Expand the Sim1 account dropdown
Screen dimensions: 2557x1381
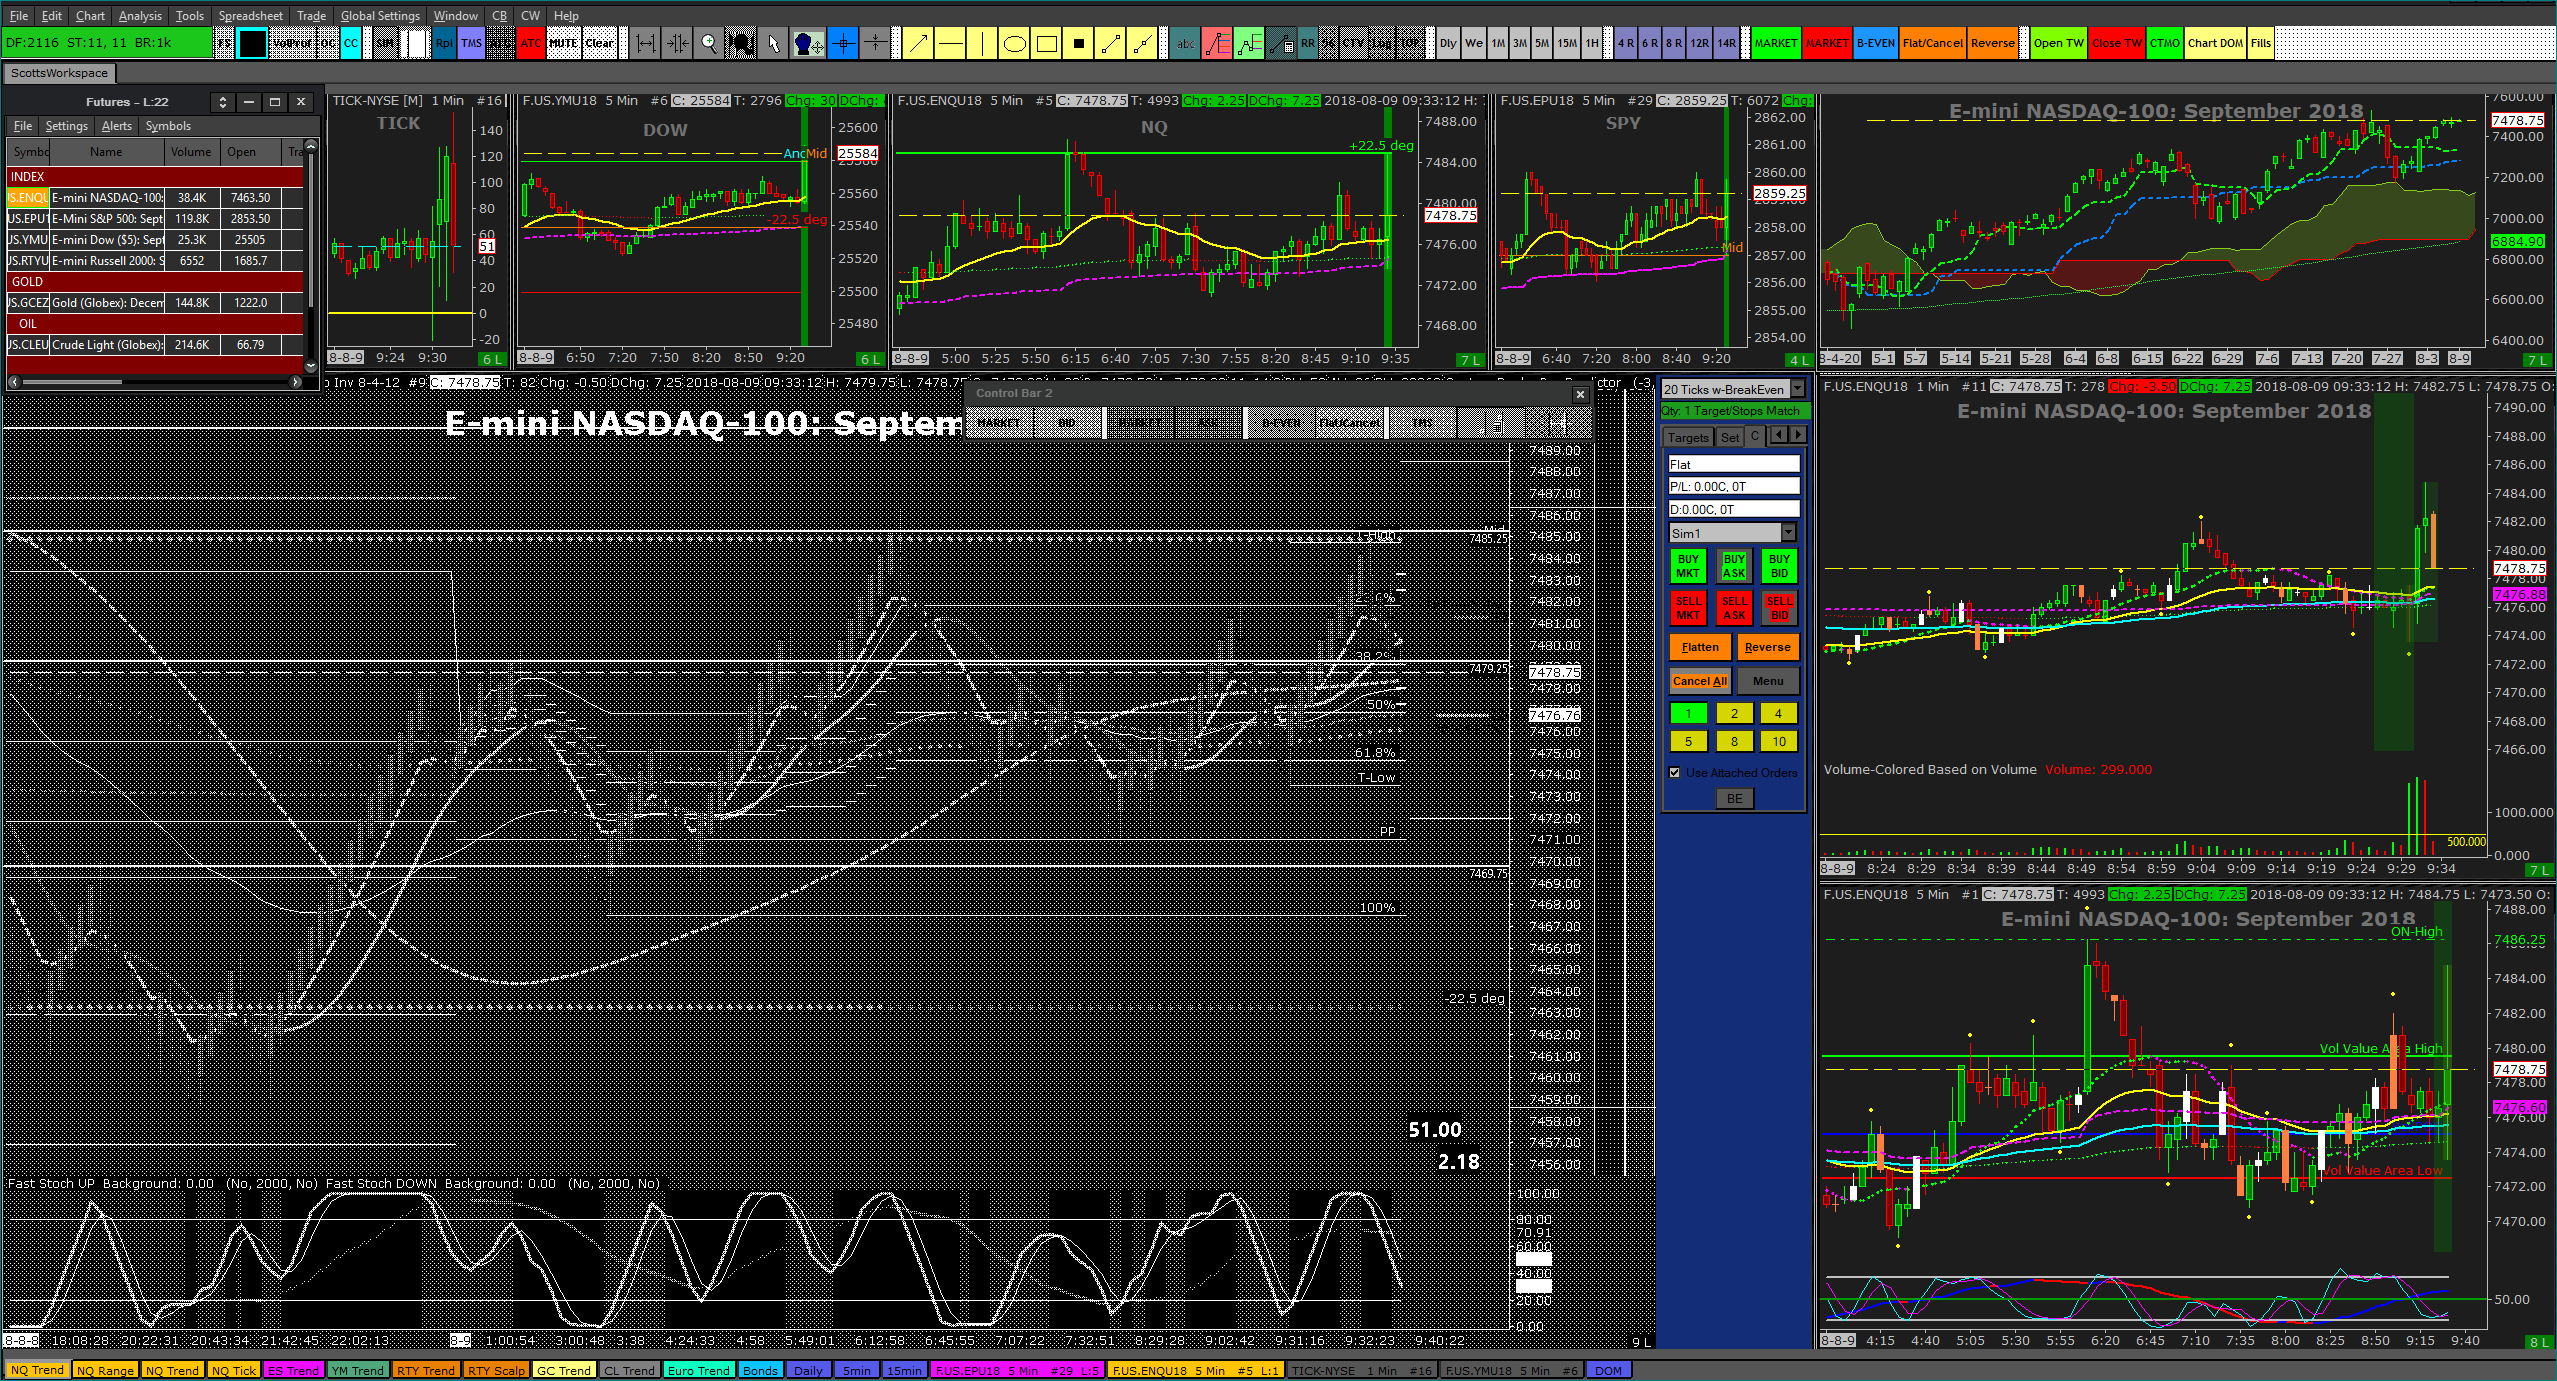1788,533
